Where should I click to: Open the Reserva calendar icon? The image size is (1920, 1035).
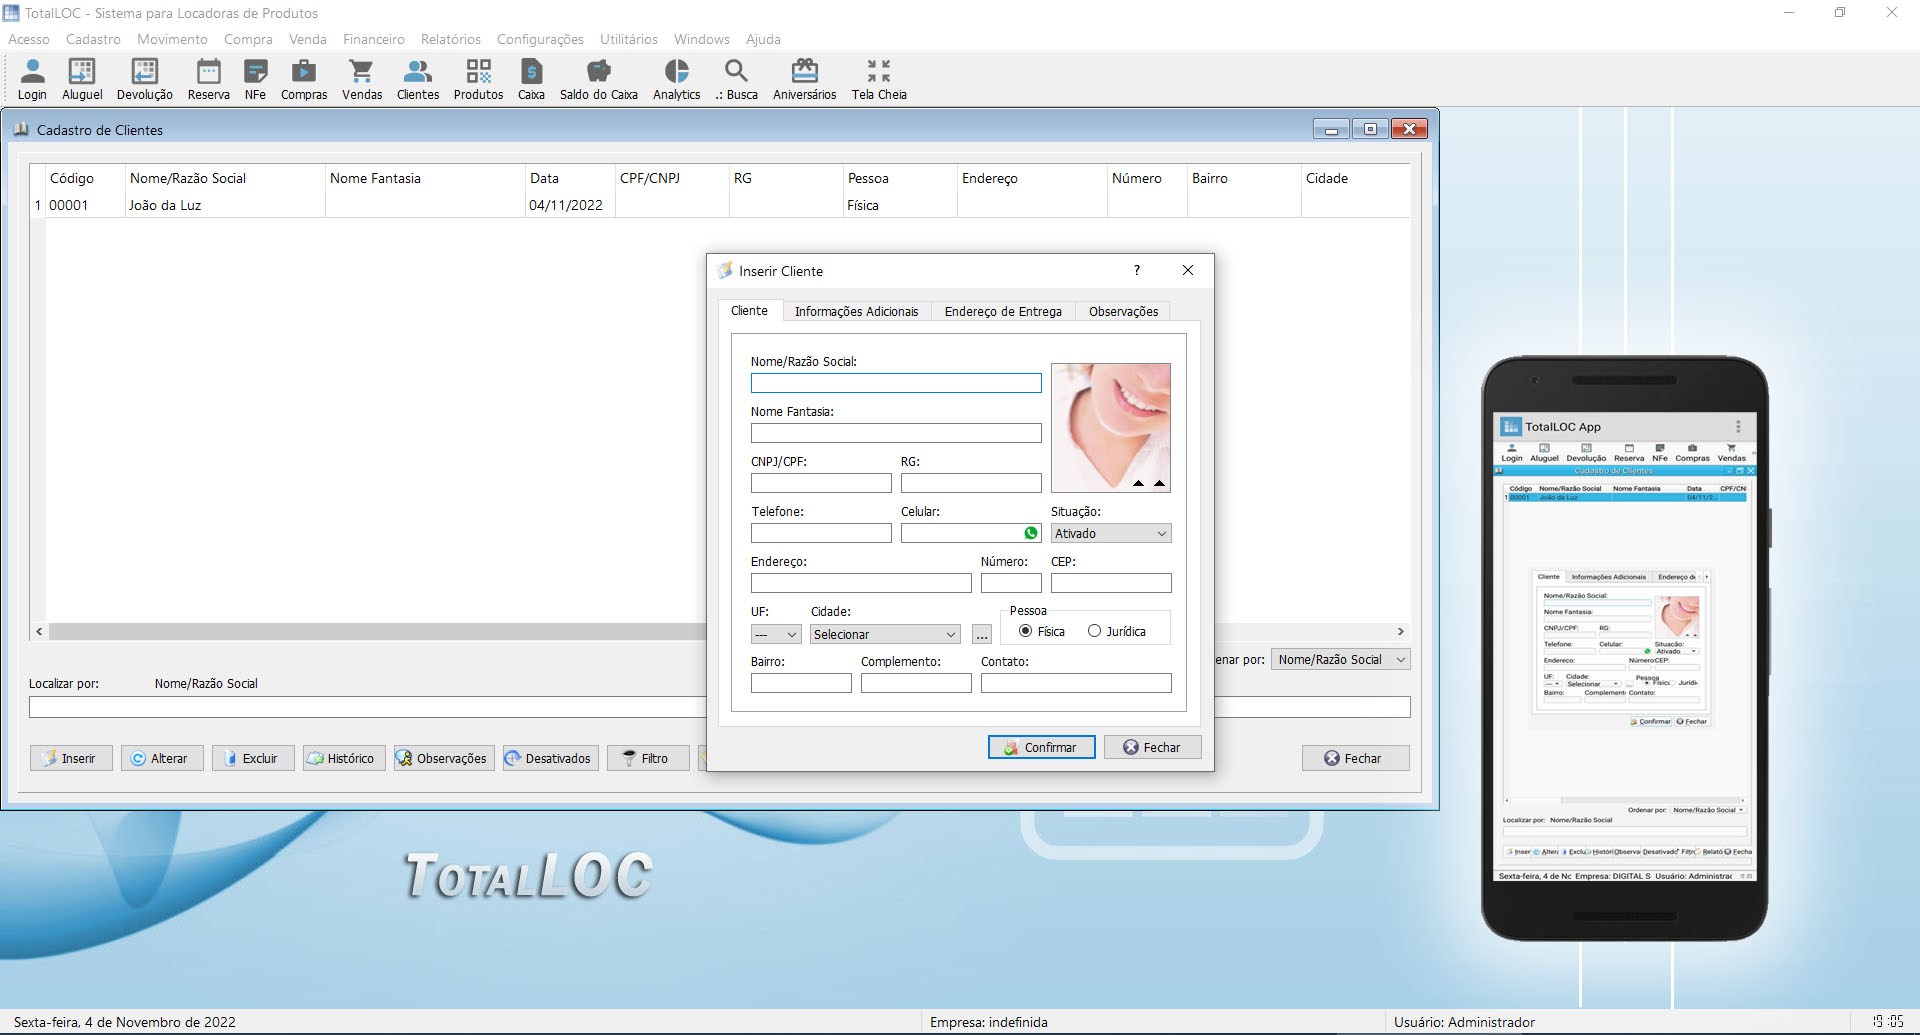[x=208, y=79]
